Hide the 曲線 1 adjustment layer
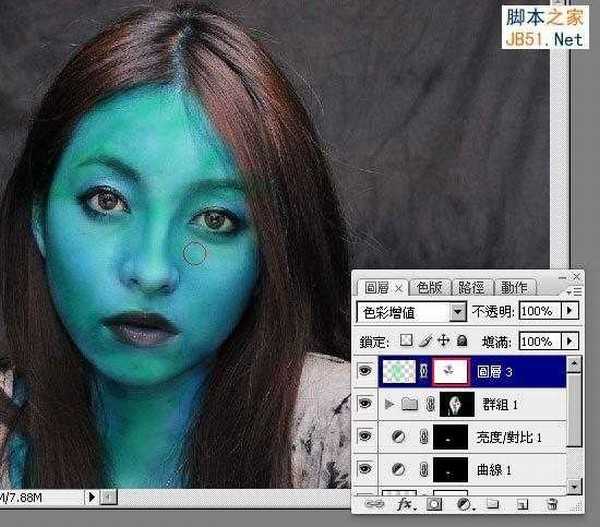600x527 pixels. point(366,469)
